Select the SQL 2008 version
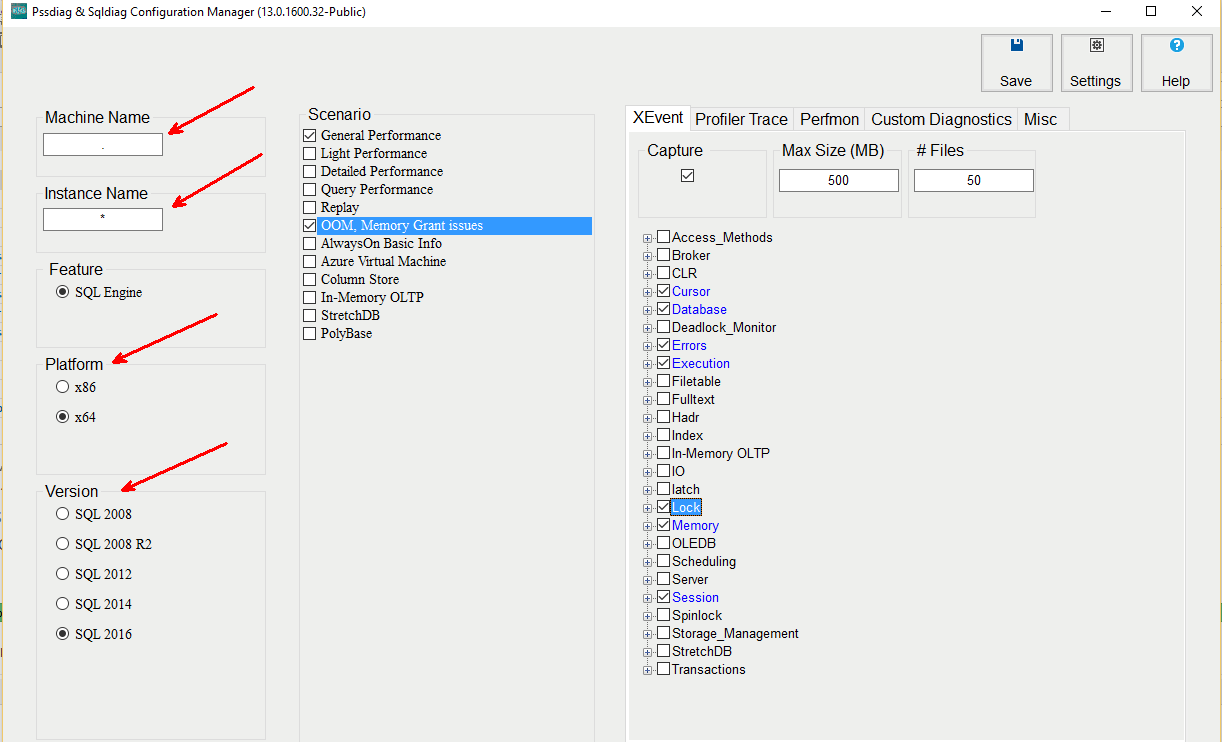This screenshot has width=1222, height=742. coord(63,514)
